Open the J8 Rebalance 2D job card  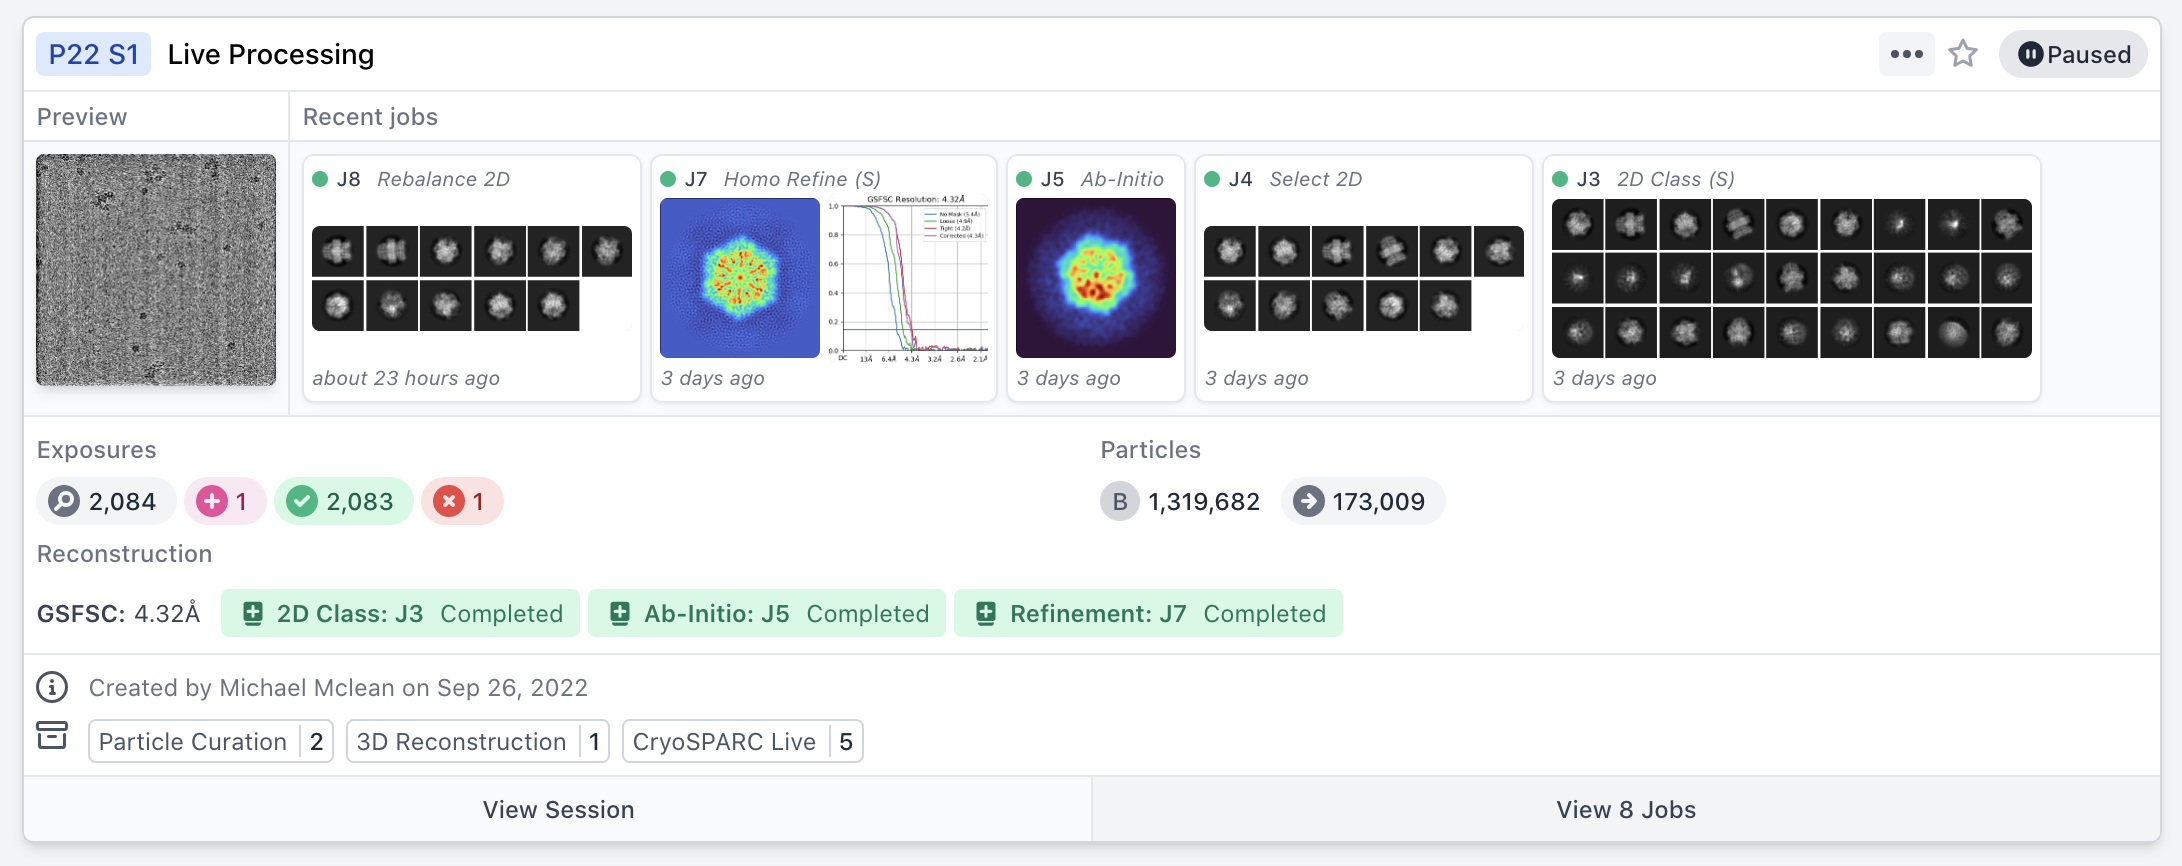(471, 278)
